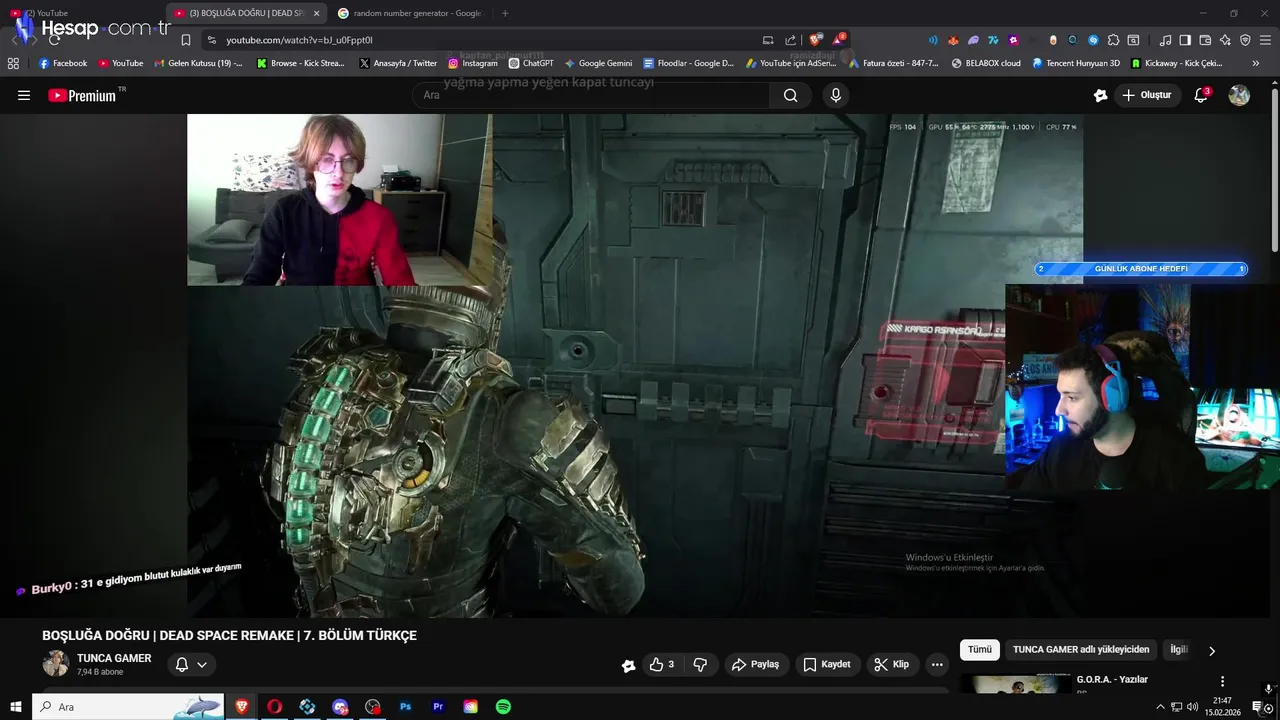Click the taskbar search box 'Ara'
This screenshot has width=1280, height=720.
click(128, 707)
